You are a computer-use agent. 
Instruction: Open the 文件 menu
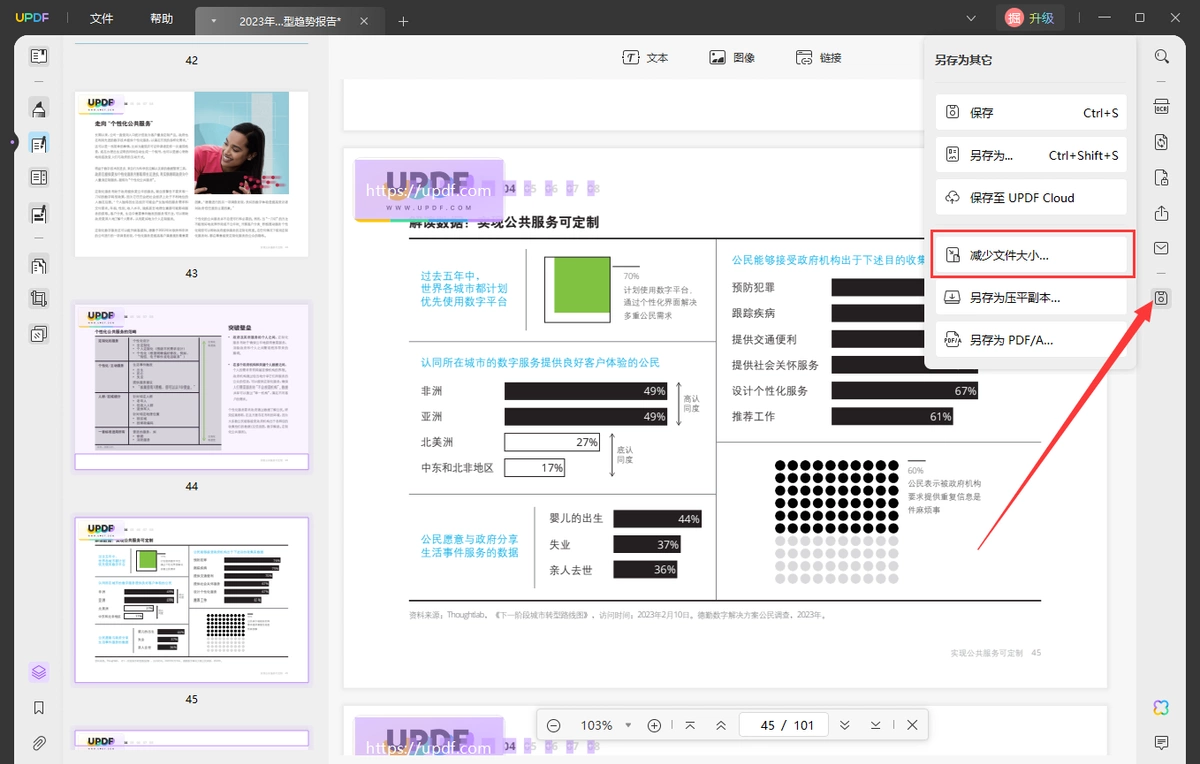click(101, 19)
